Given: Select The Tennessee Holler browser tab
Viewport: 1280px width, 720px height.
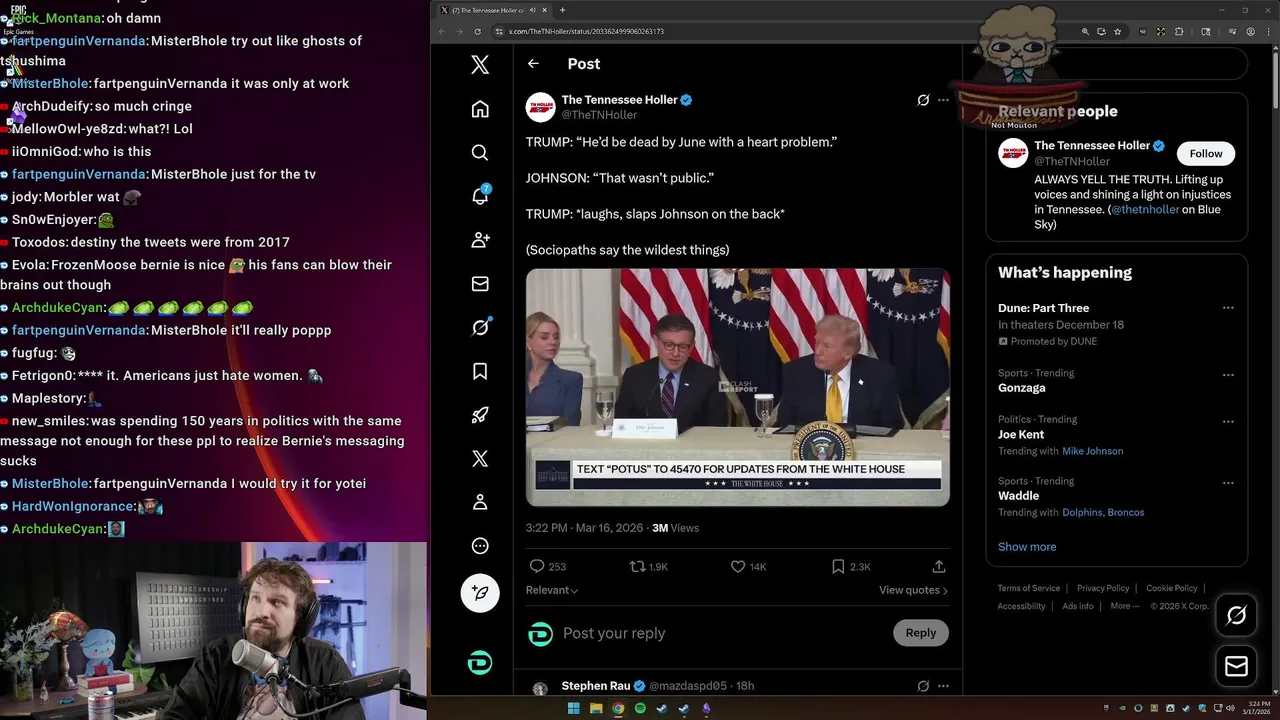Looking at the screenshot, I should (x=494, y=10).
